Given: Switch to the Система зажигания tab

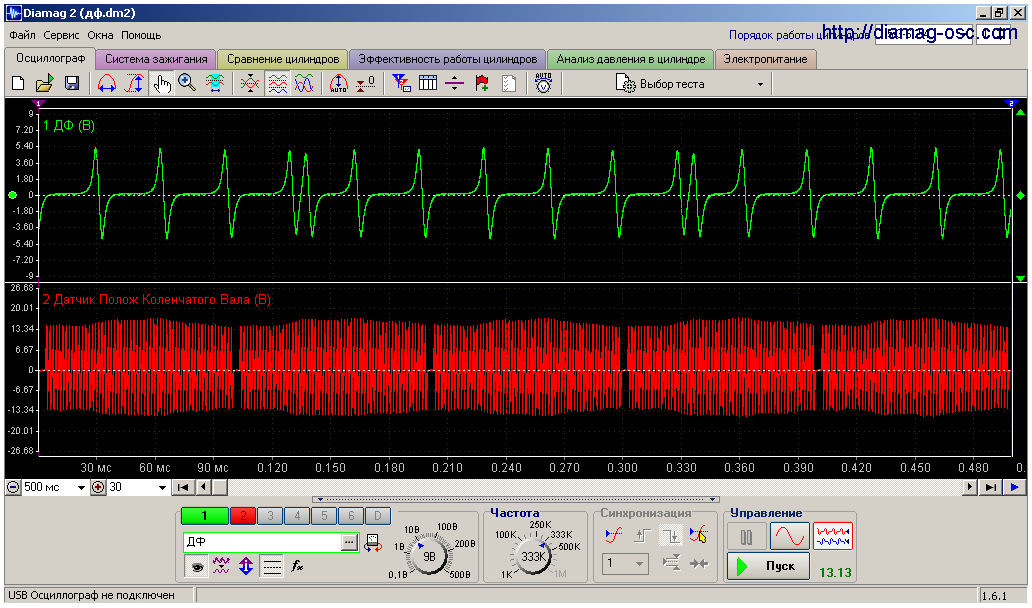Looking at the screenshot, I should coord(156,59).
